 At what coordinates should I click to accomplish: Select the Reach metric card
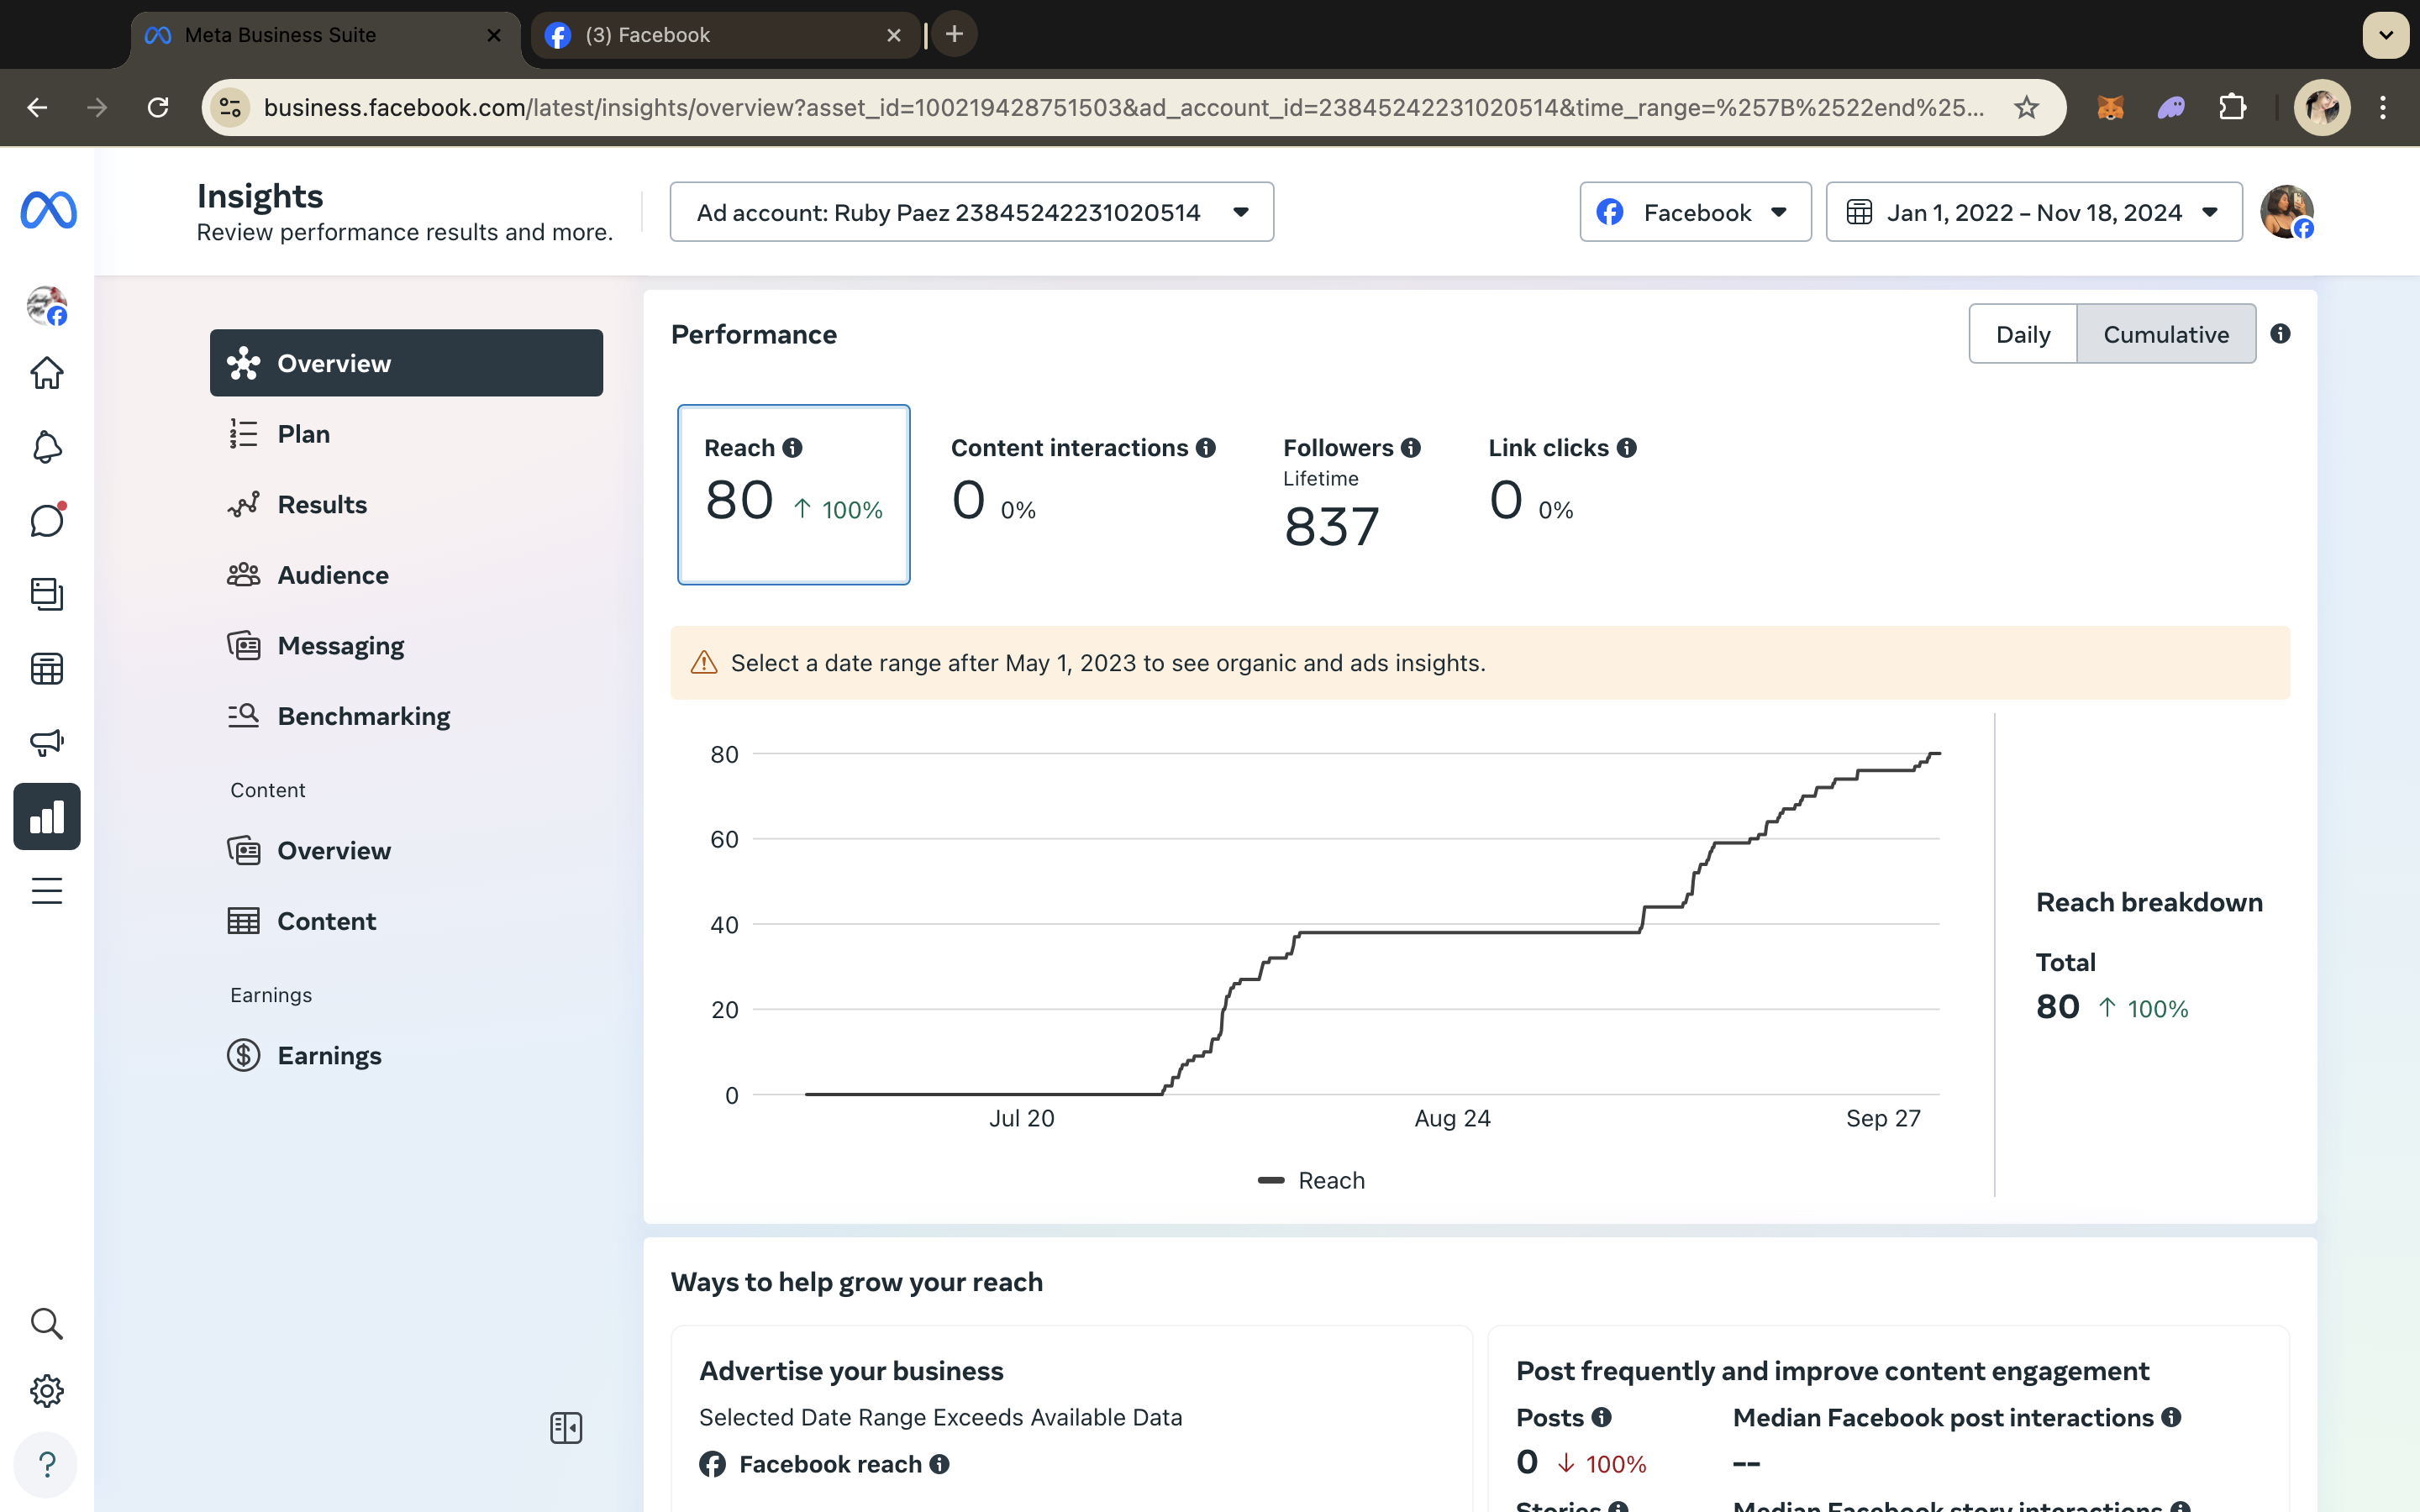click(x=793, y=494)
